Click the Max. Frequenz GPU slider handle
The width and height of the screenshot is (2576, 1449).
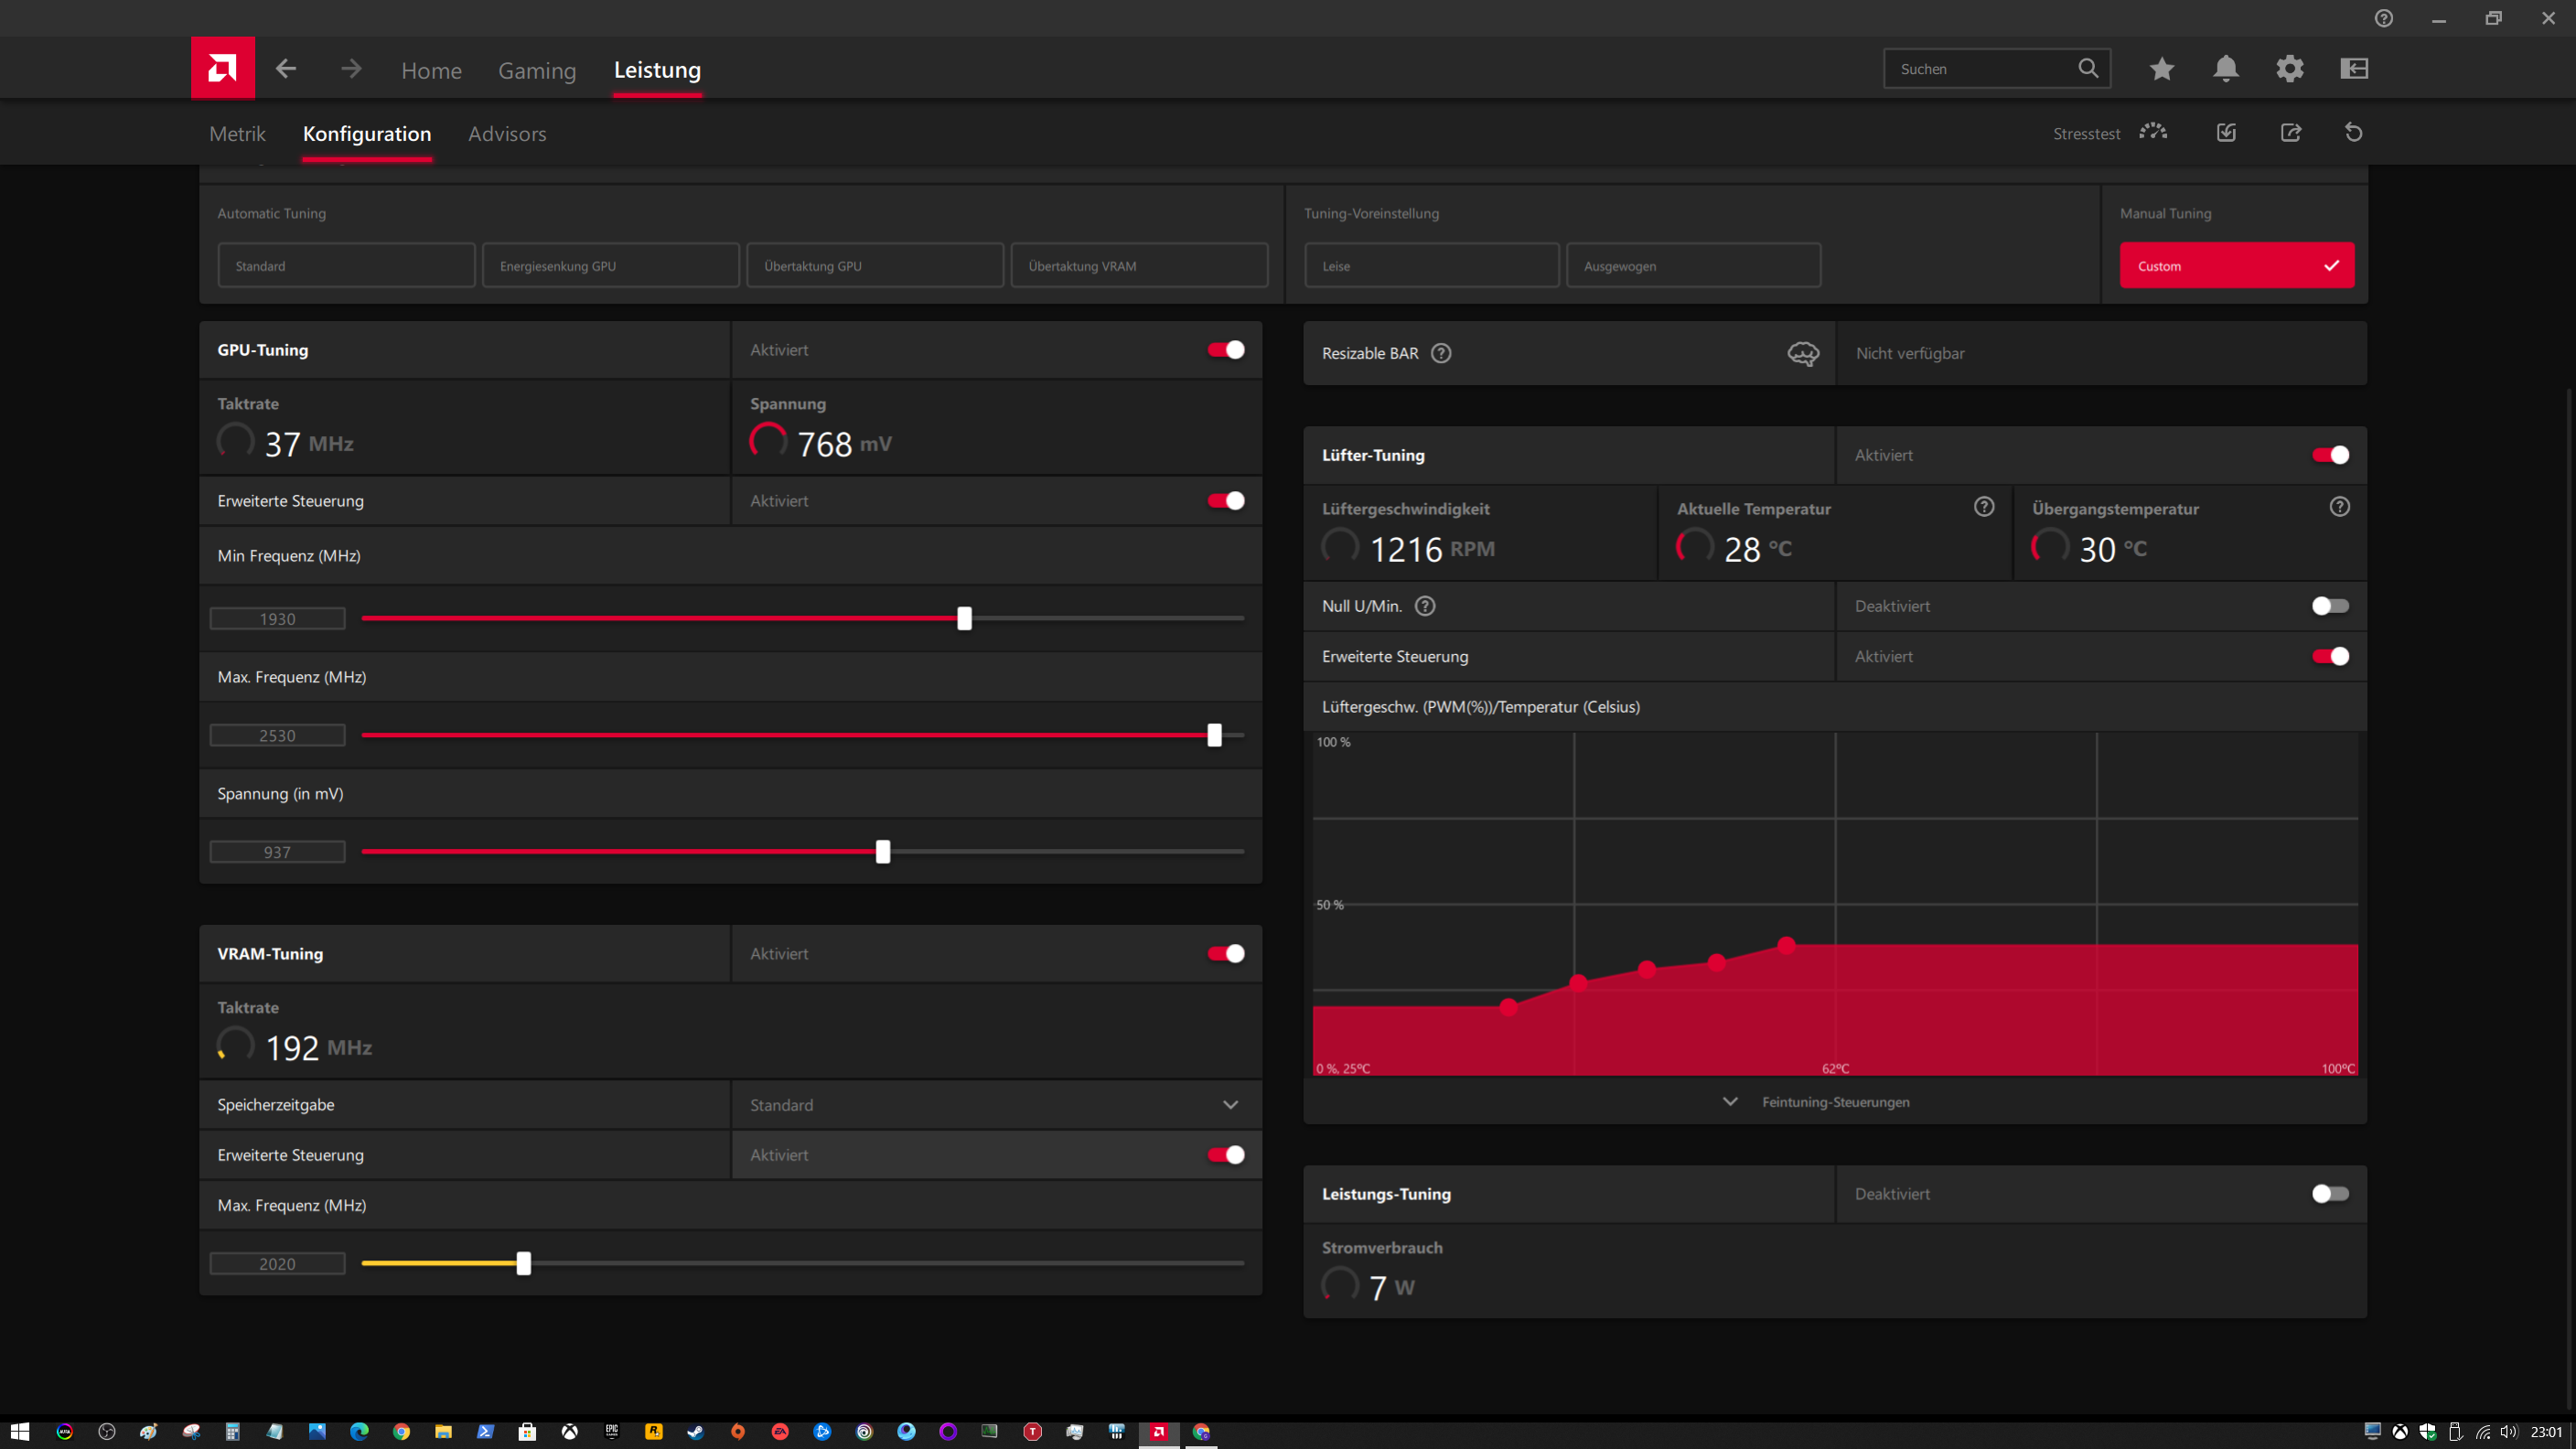click(x=1214, y=736)
